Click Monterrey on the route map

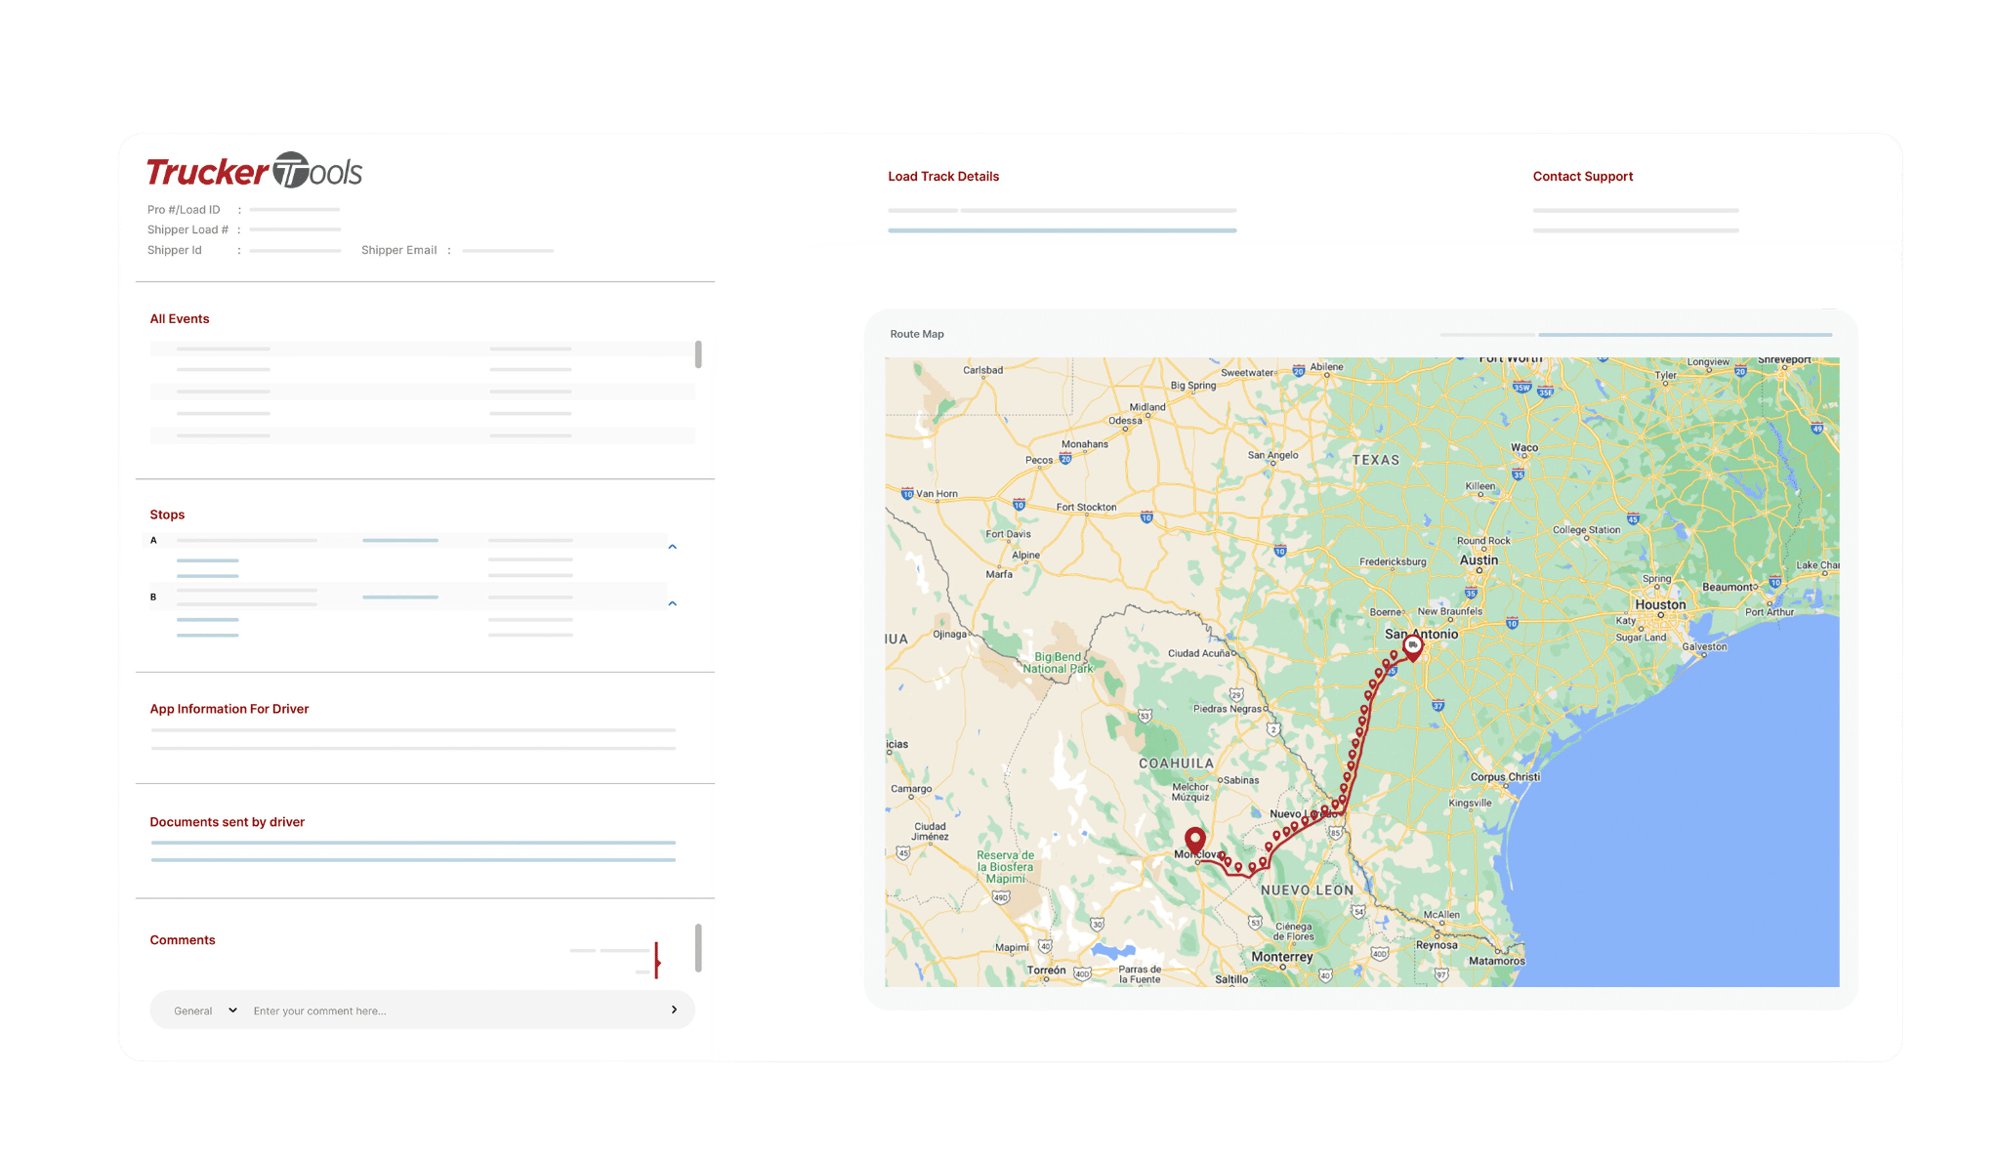tap(1282, 957)
